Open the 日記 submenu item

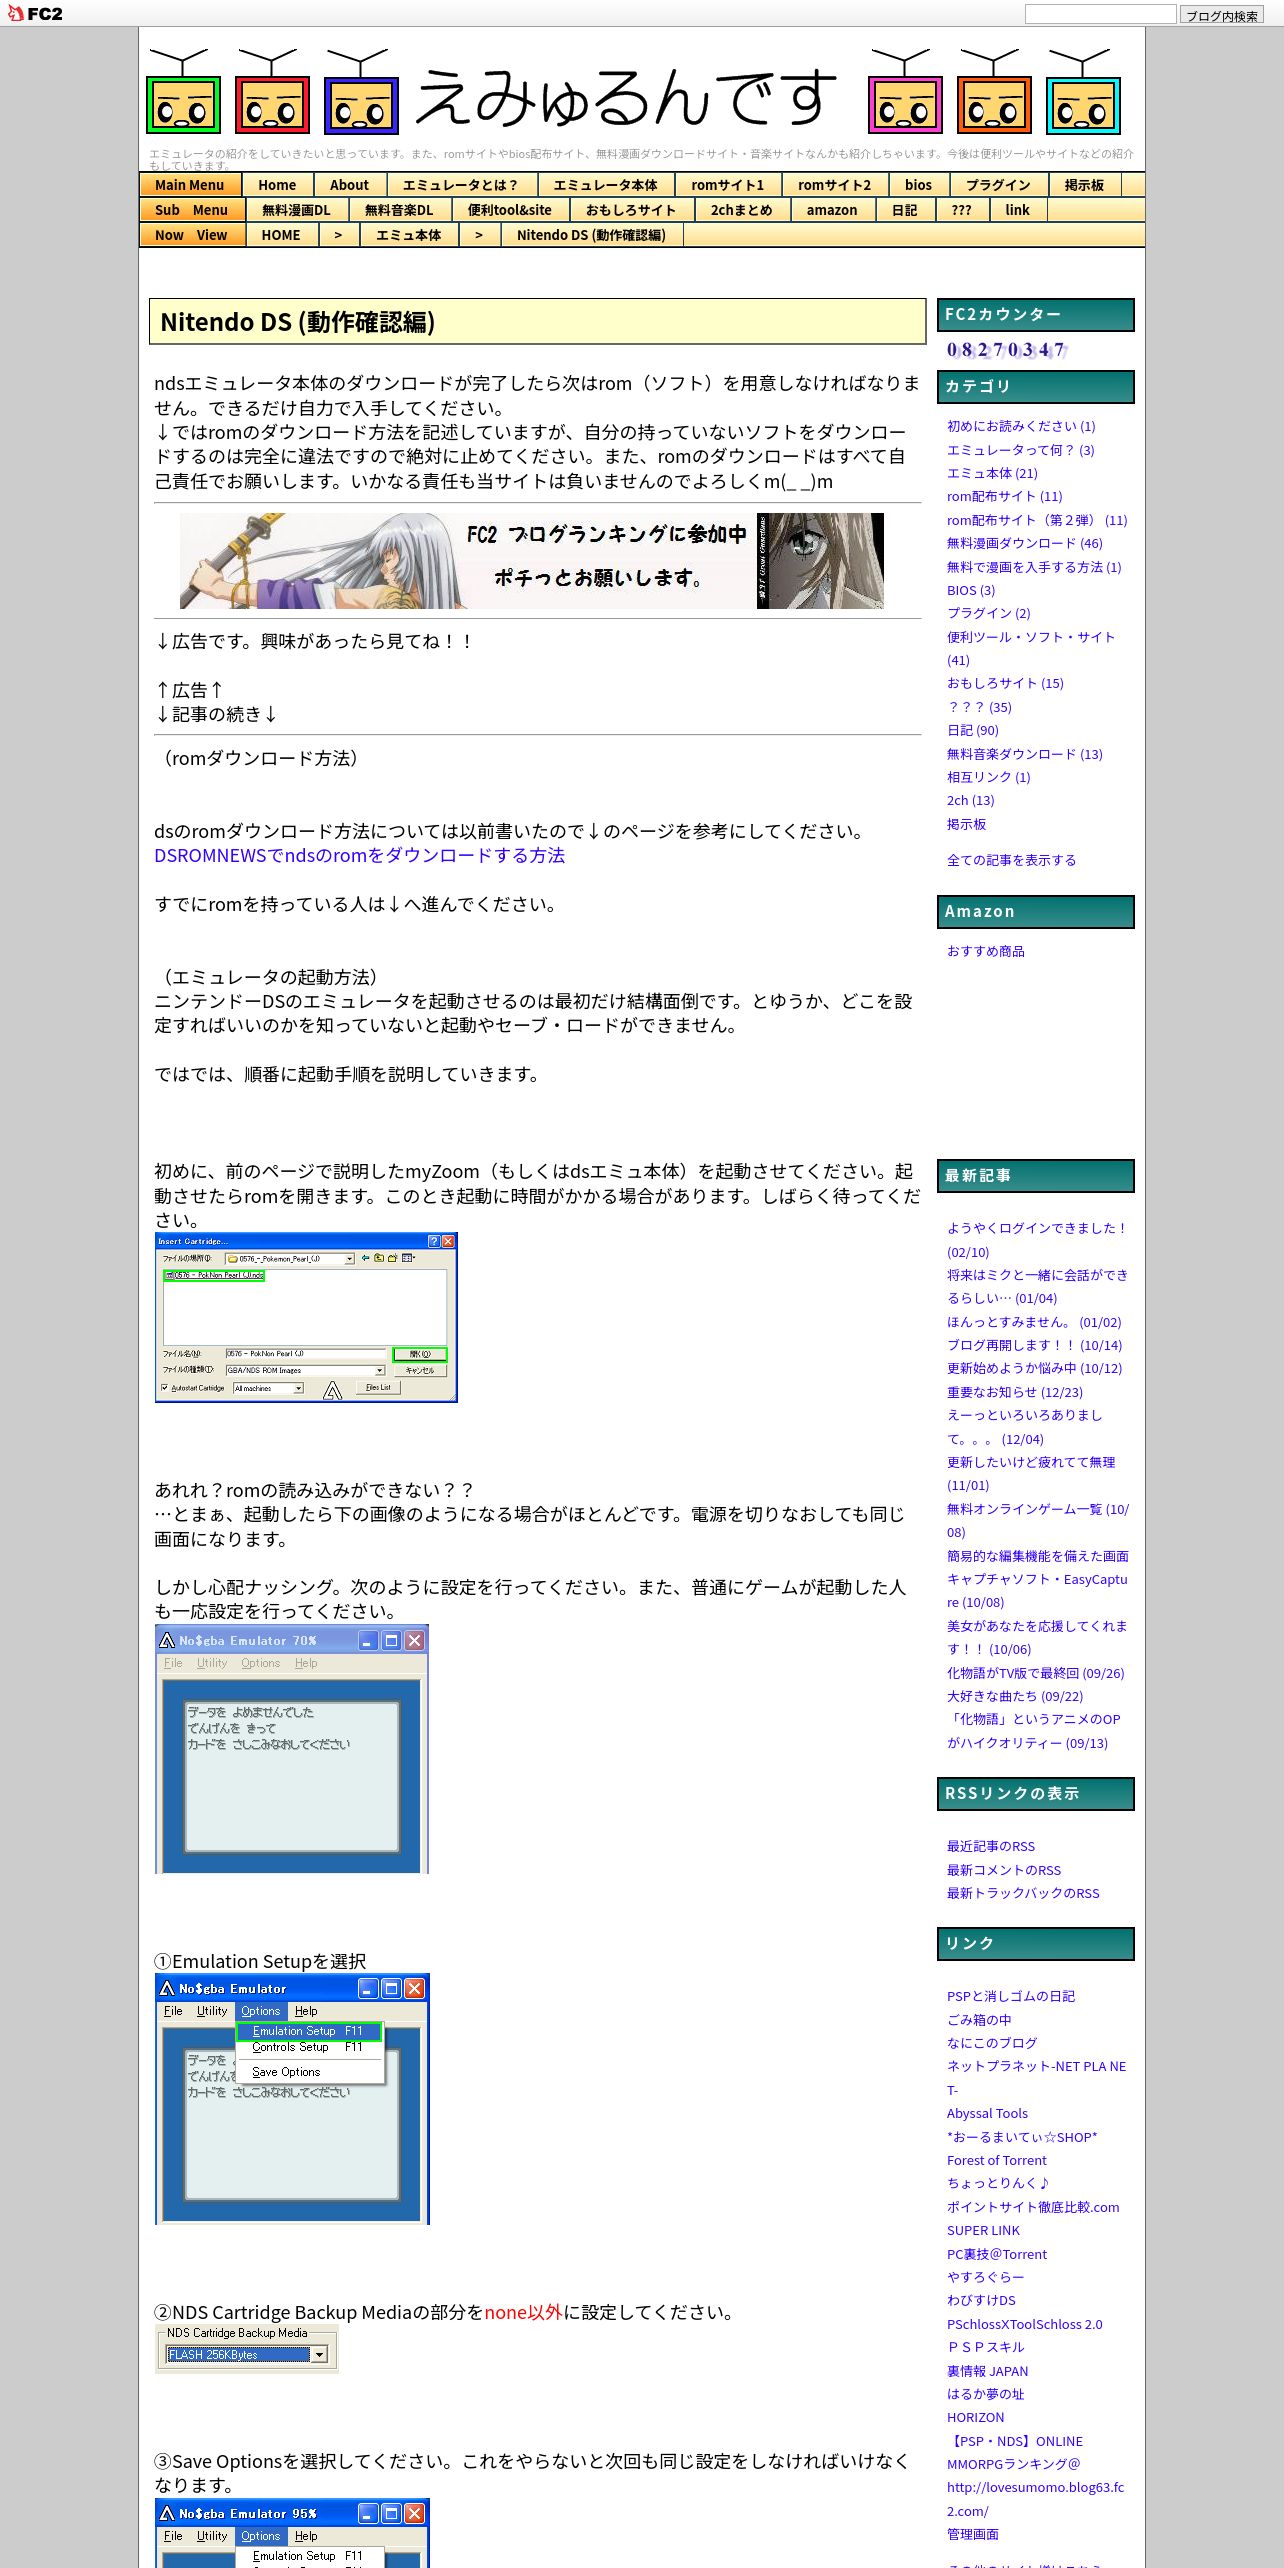pos(905,210)
